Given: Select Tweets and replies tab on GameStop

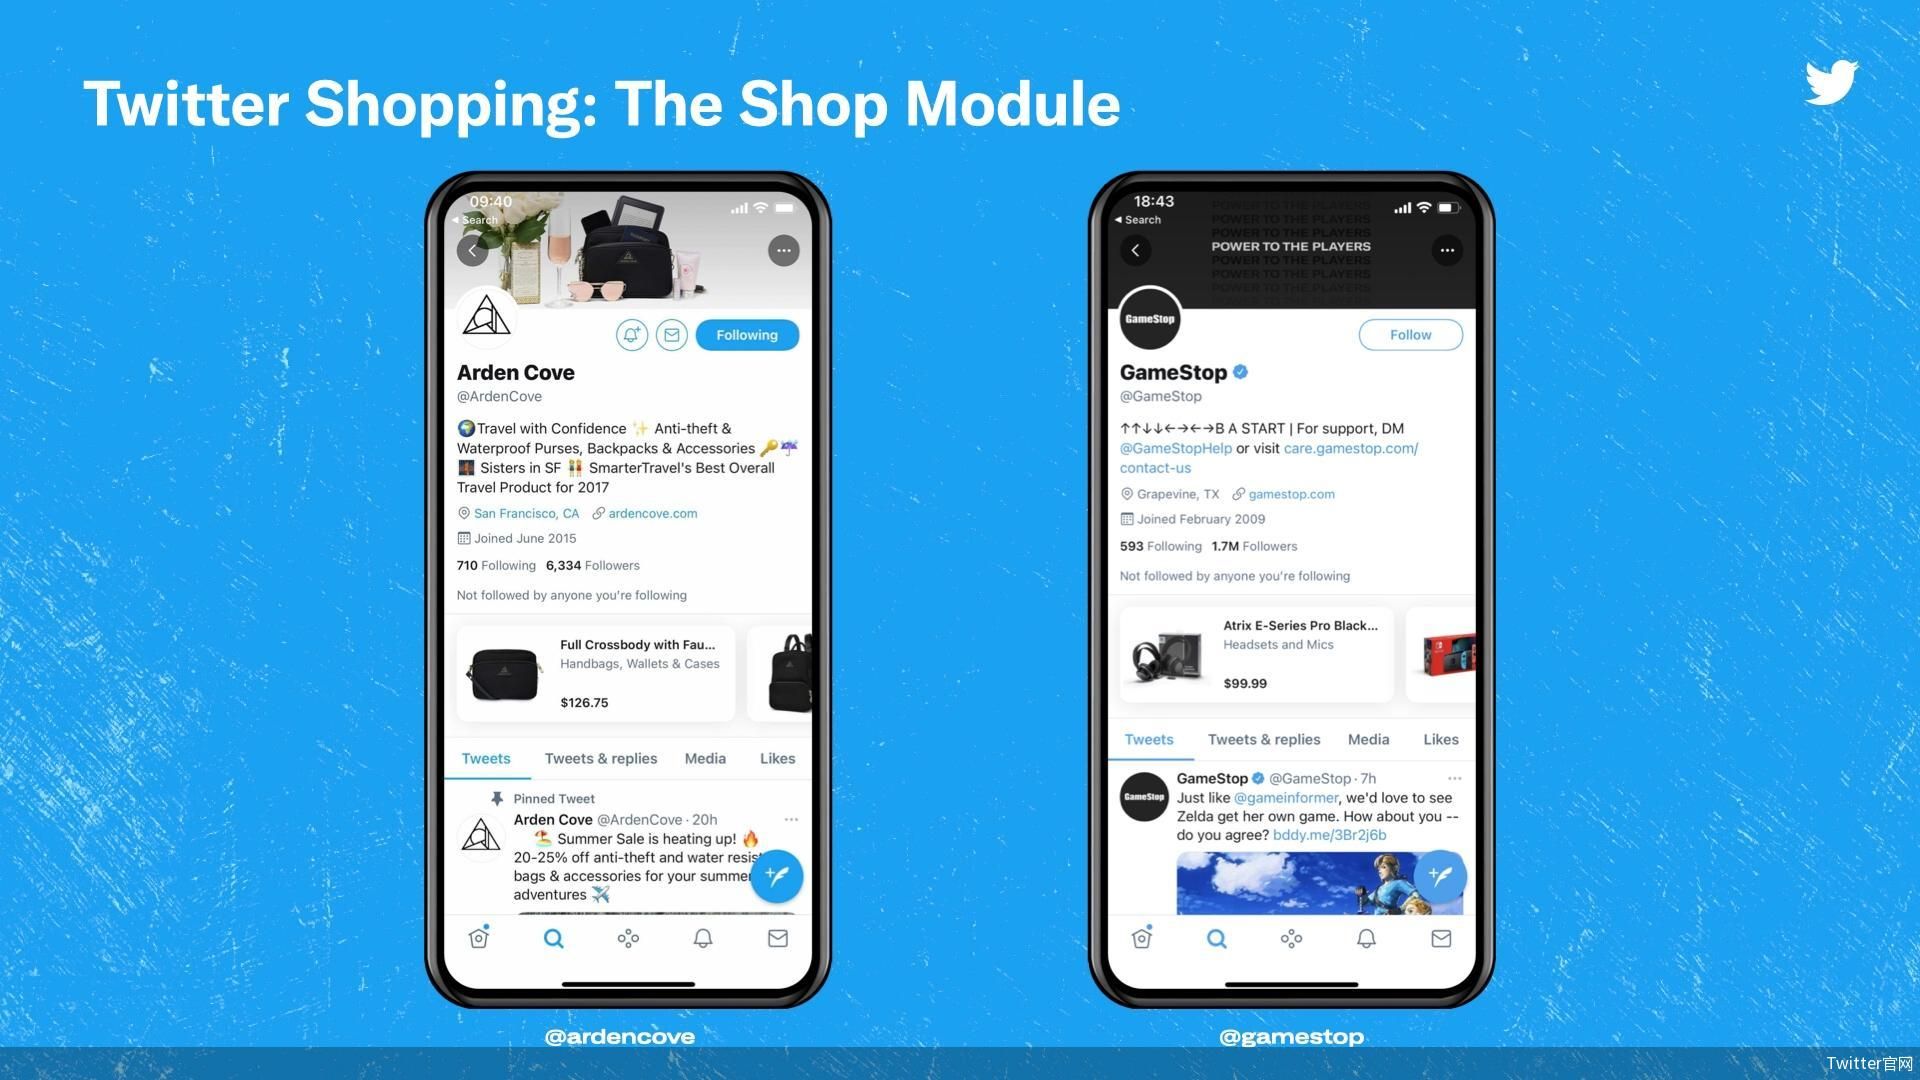Looking at the screenshot, I should (x=1263, y=738).
